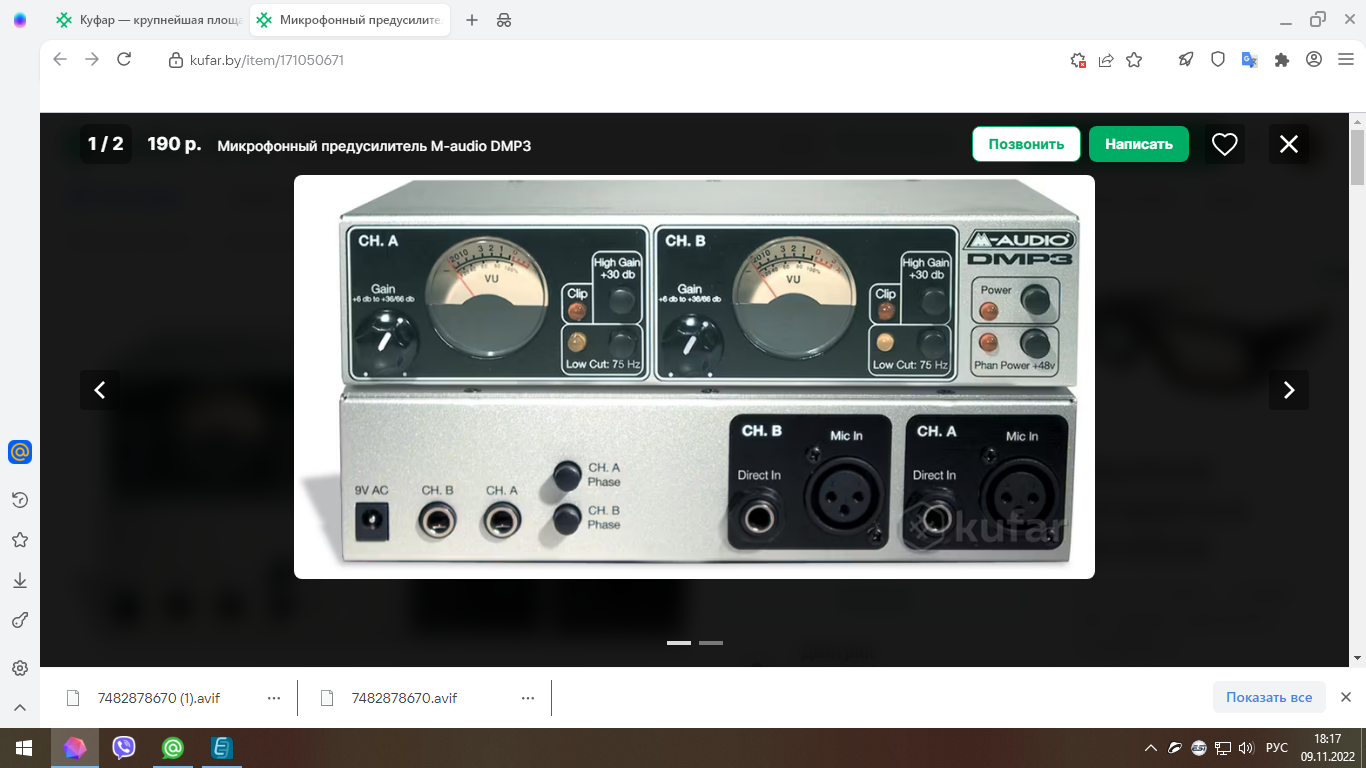Add listing to favorites with heart icon
Viewport: 1366px width, 768px height.
(x=1225, y=144)
